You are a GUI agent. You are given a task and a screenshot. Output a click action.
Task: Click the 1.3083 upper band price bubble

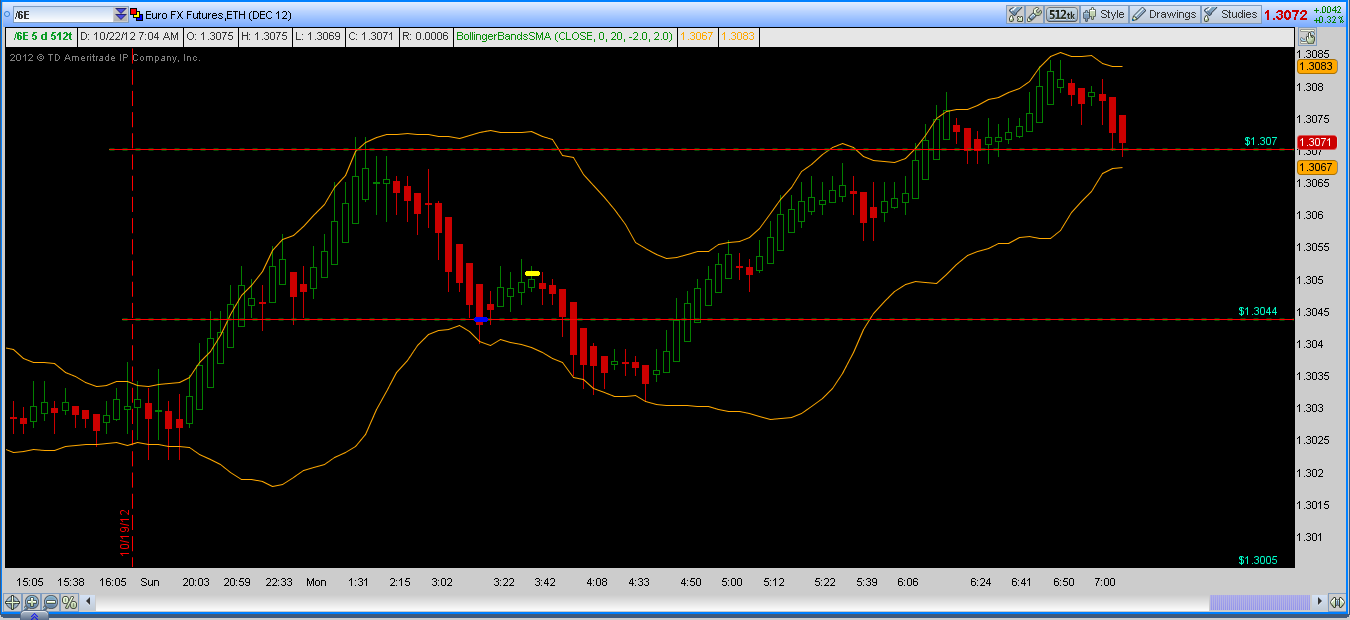tap(1316, 66)
